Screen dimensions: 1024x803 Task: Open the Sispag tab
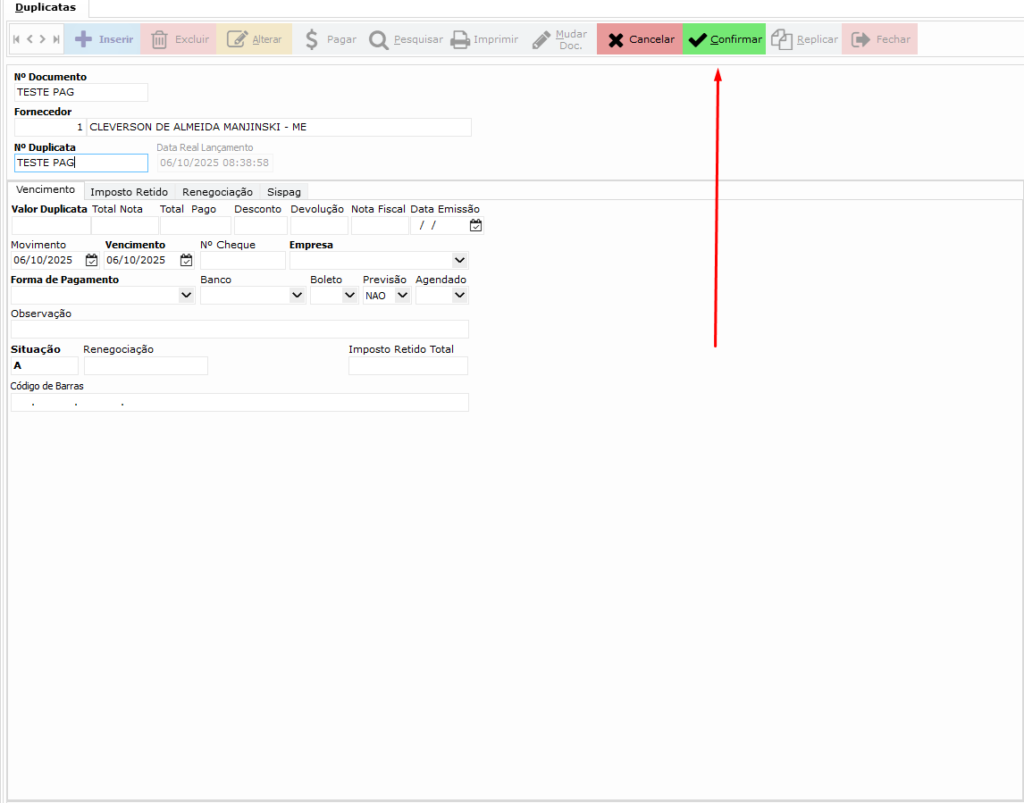(x=284, y=191)
